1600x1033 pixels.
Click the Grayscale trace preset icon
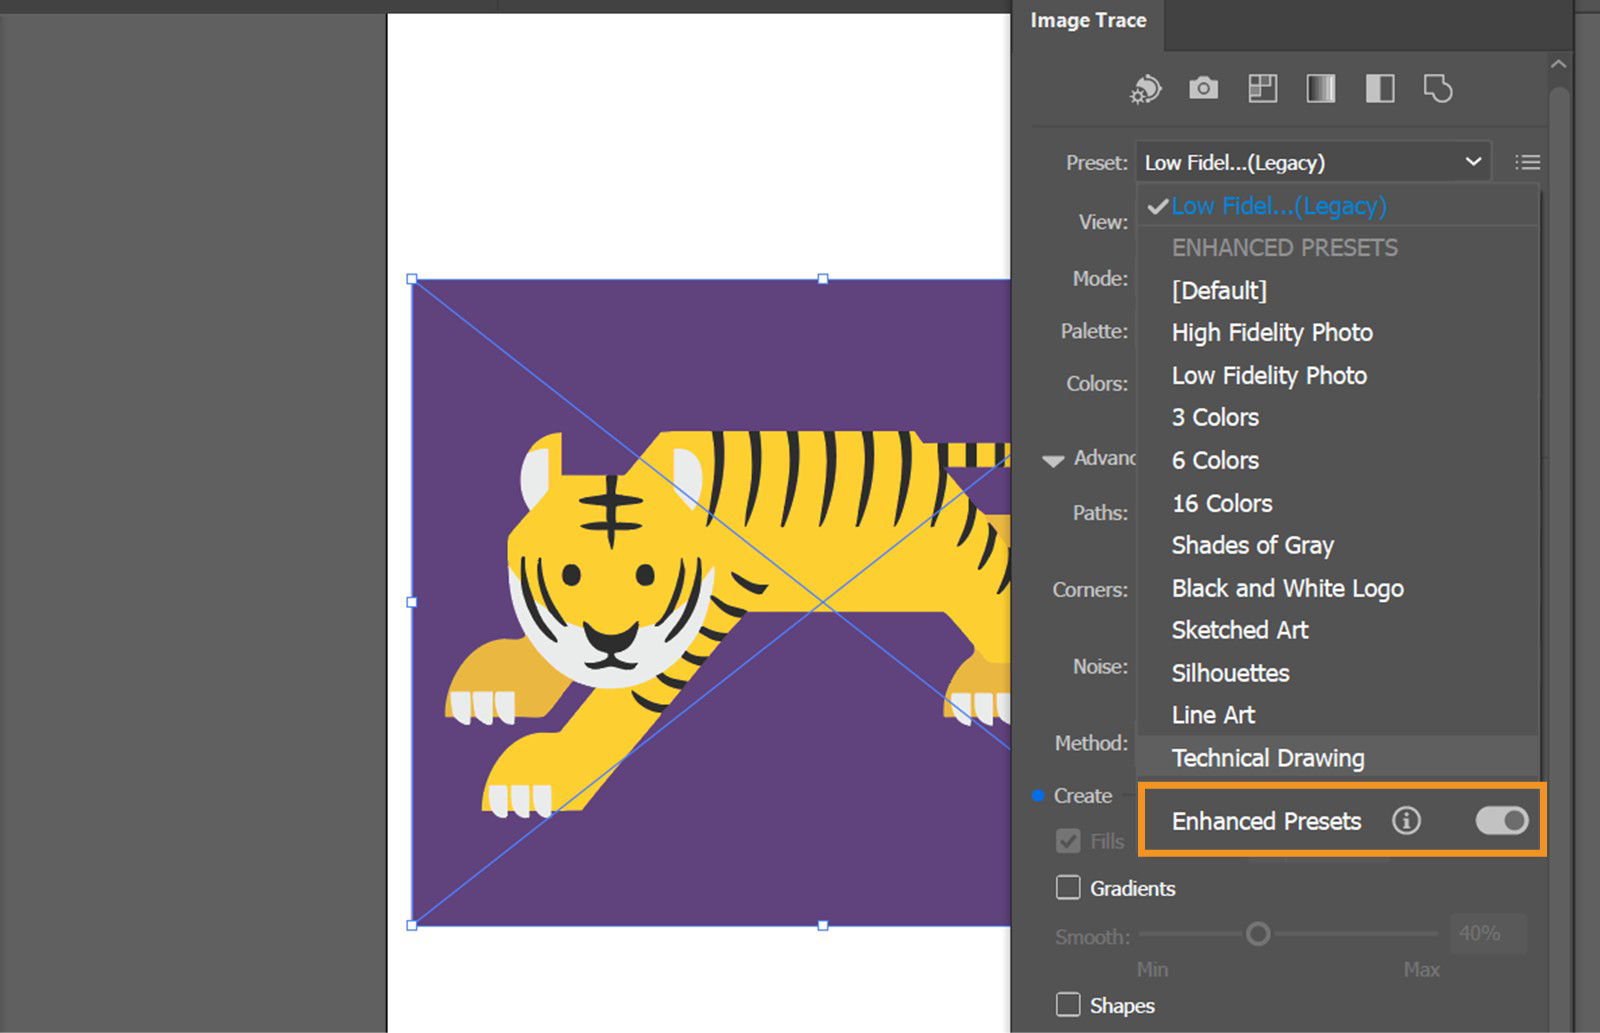[1321, 89]
